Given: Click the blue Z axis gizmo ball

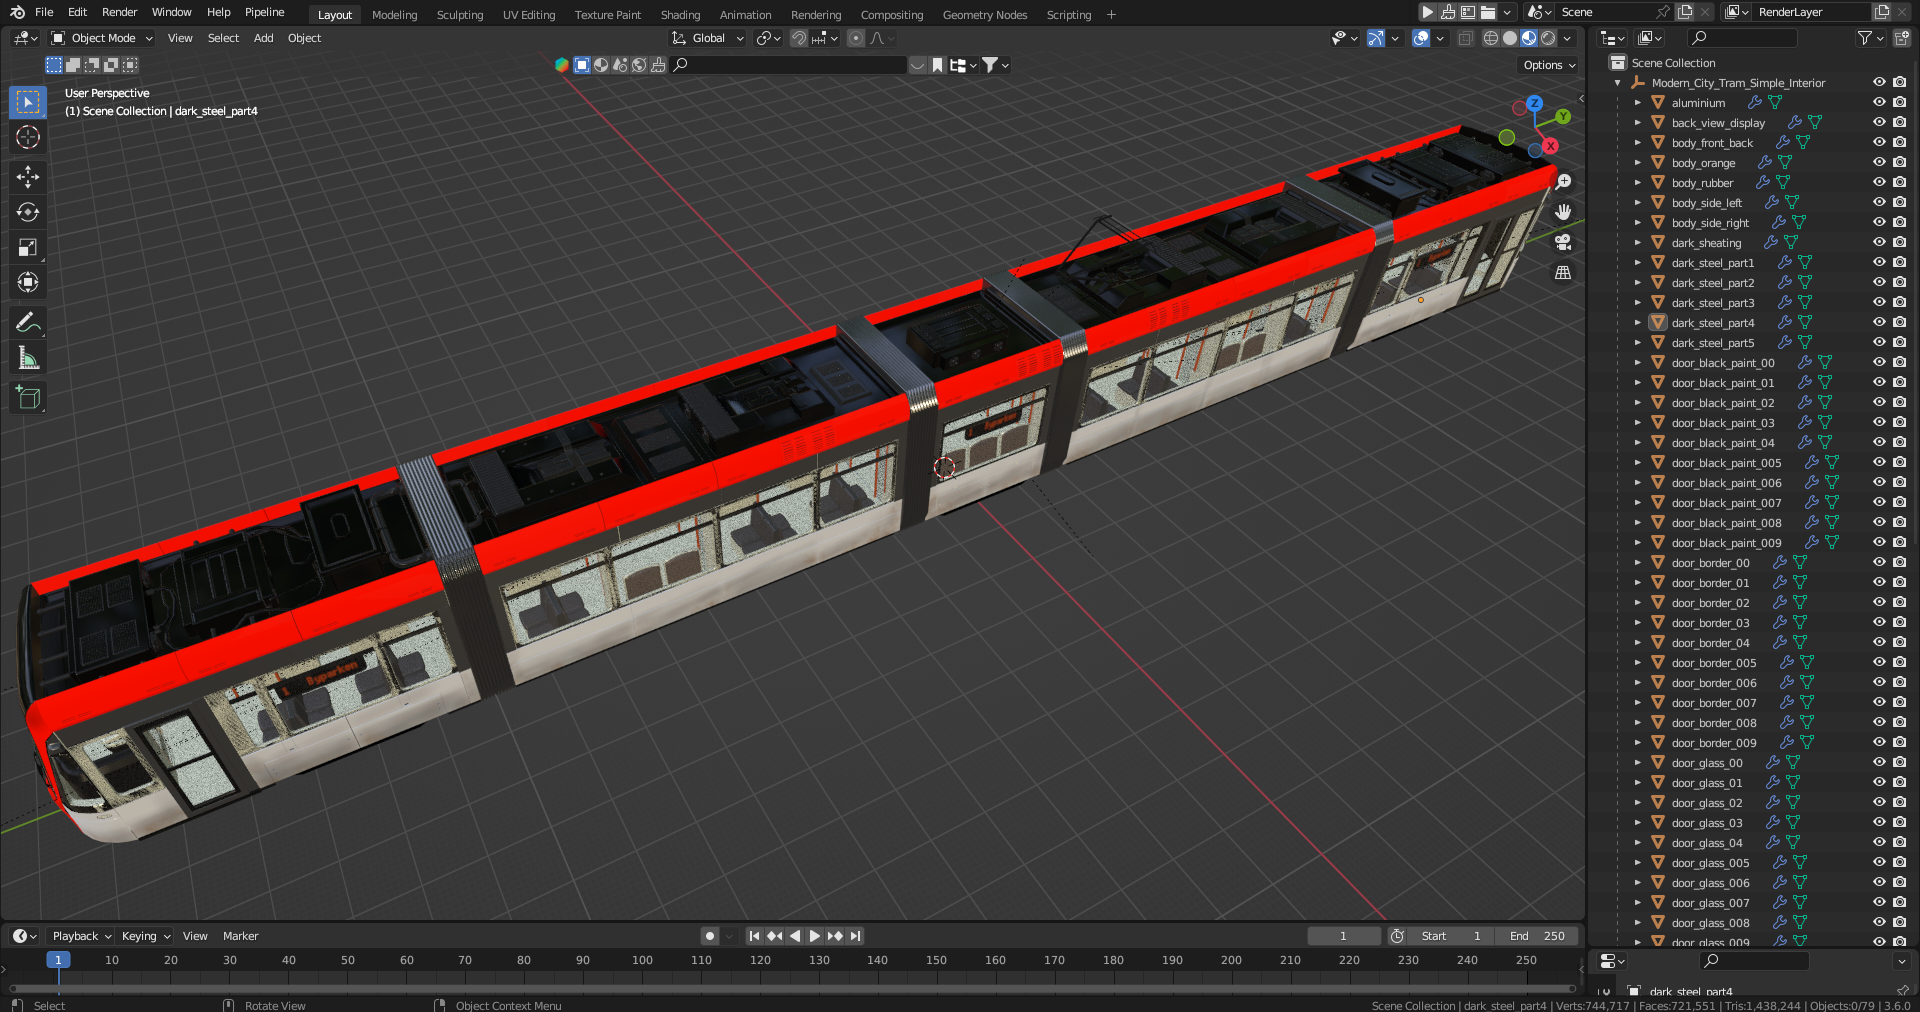Looking at the screenshot, I should pyautogui.click(x=1534, y=103).
